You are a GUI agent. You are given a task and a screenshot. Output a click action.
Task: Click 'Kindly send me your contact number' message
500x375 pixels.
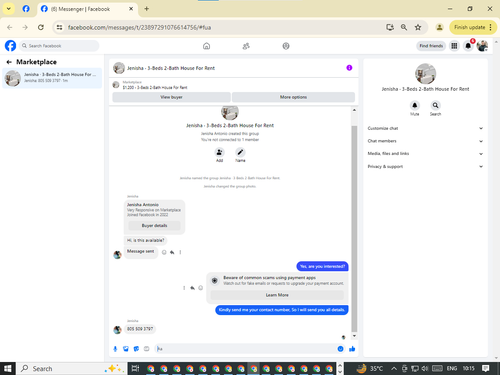(282, 310)
